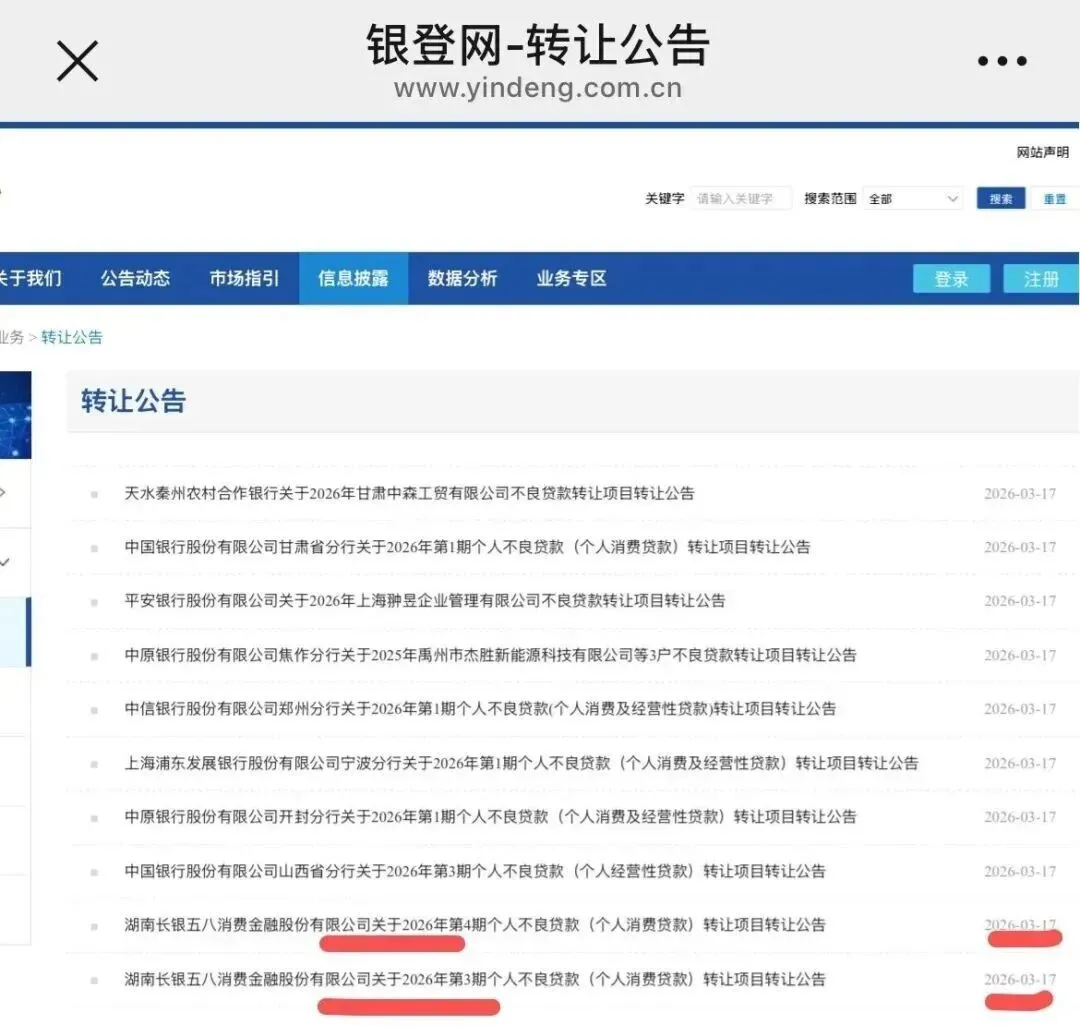Viewport: 1080px width, 1033px height.
Task: Open the 业务专区 menu
Action: coord(570,279)
